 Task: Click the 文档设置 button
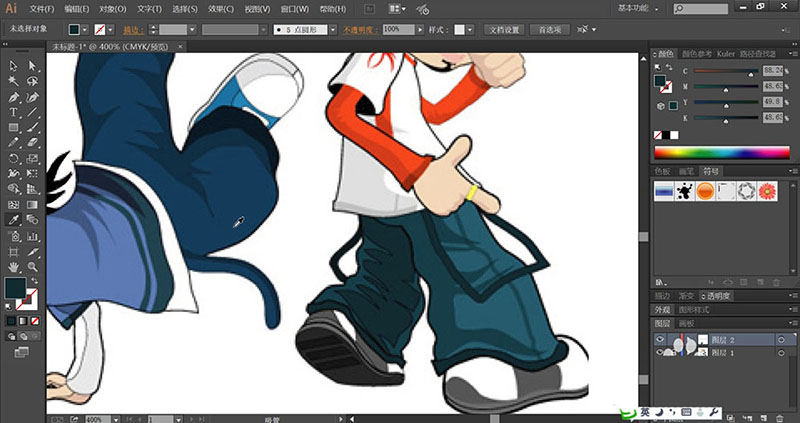(504, 30)
